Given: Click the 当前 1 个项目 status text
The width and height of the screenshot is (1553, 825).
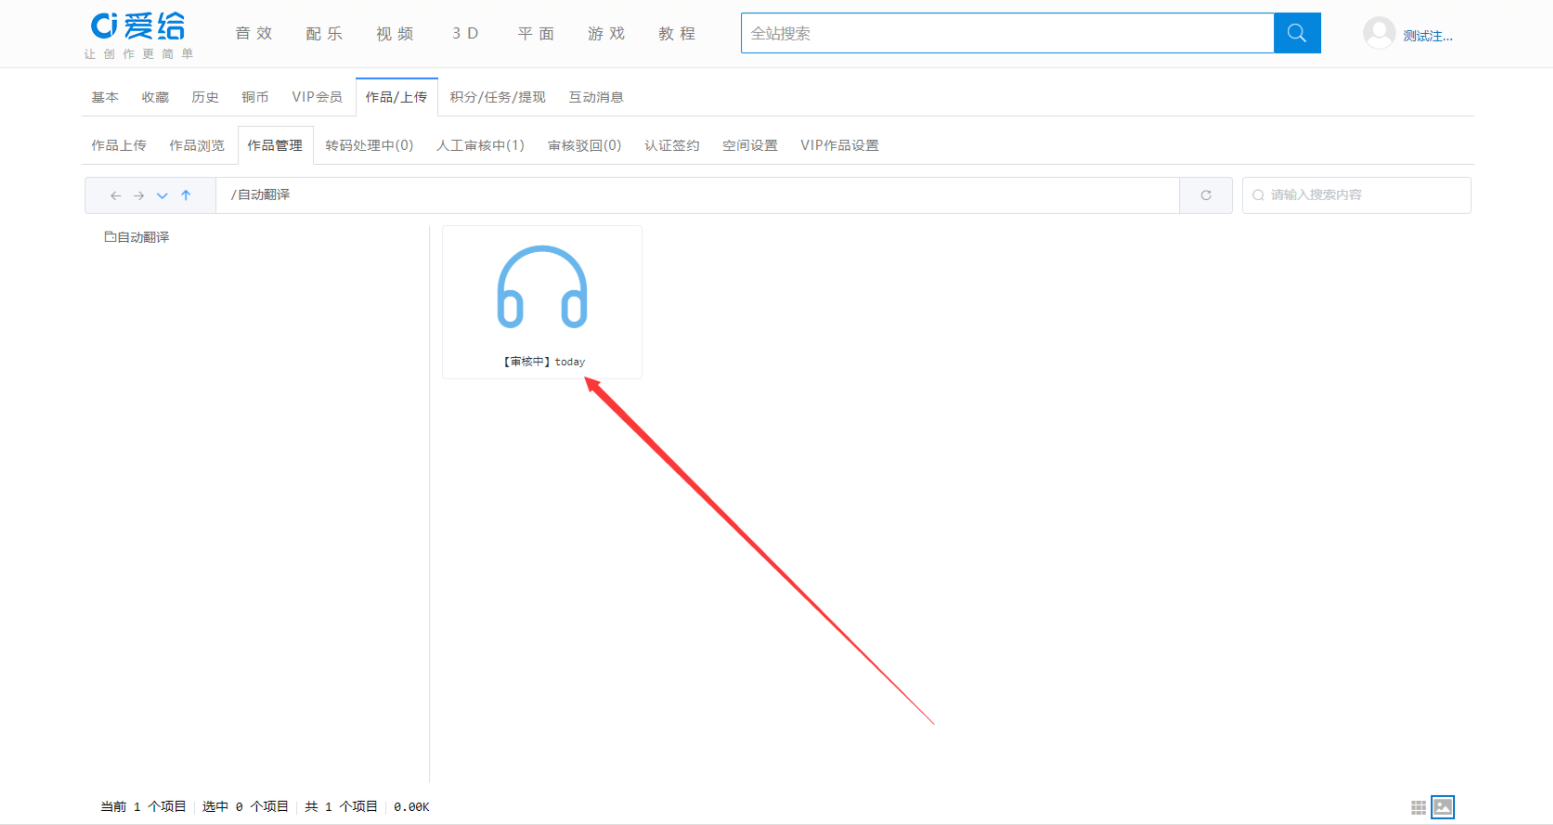Looking at the screenshot, I should click(143, 807).
